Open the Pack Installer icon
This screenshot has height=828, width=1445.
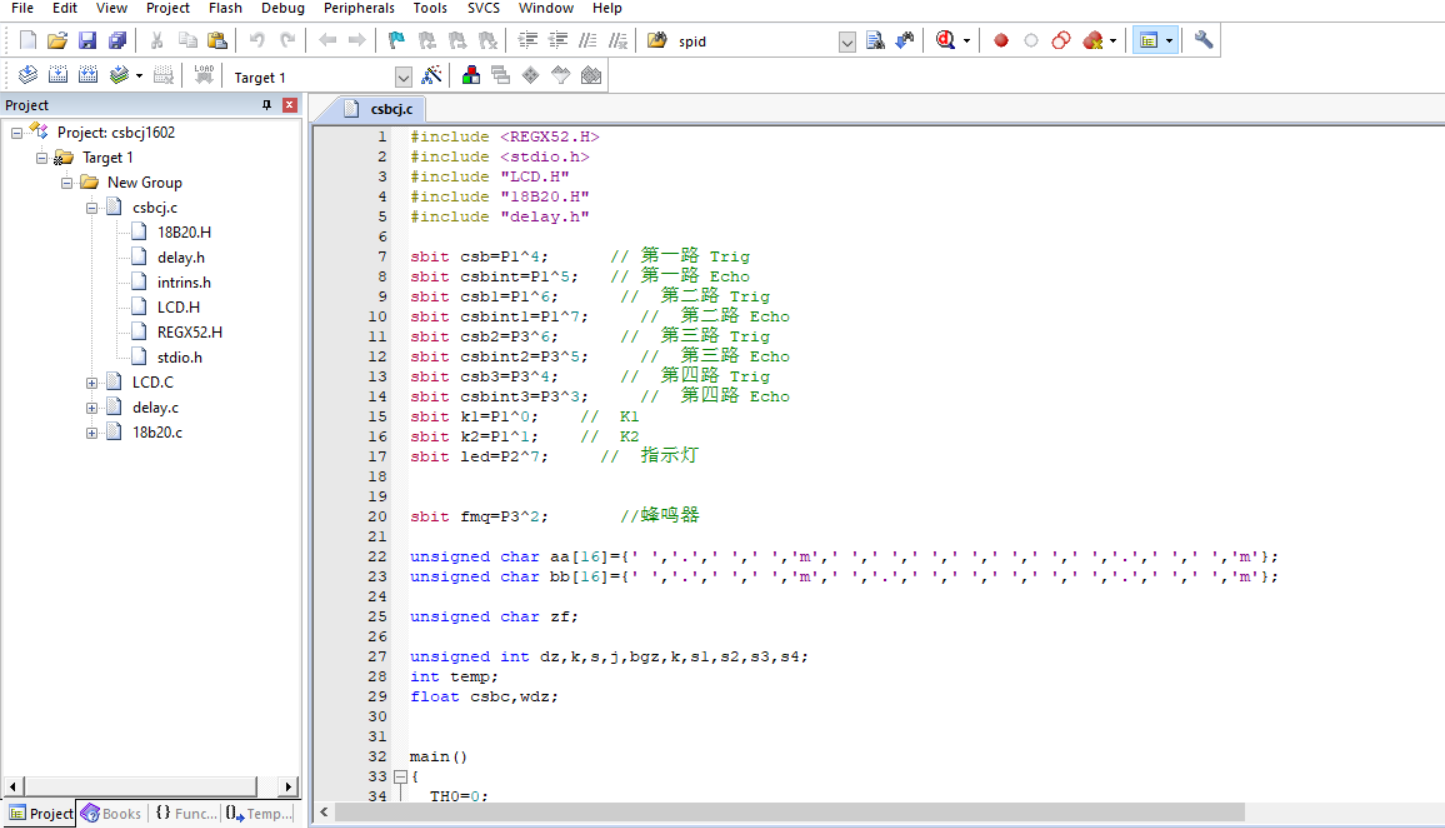coord(591,75)
